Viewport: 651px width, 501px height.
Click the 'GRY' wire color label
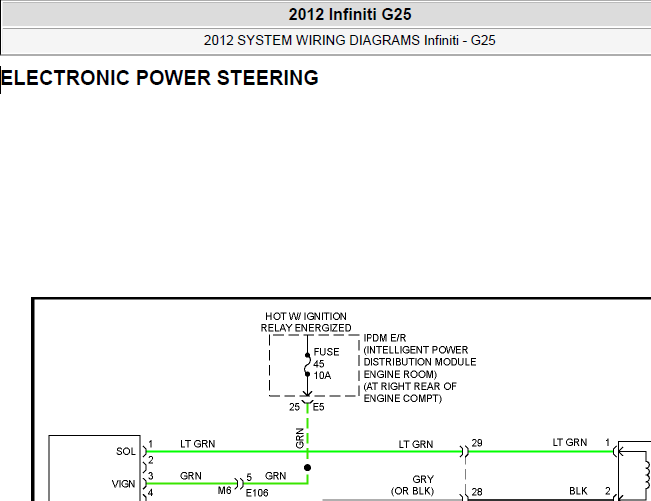pos(423,479)
